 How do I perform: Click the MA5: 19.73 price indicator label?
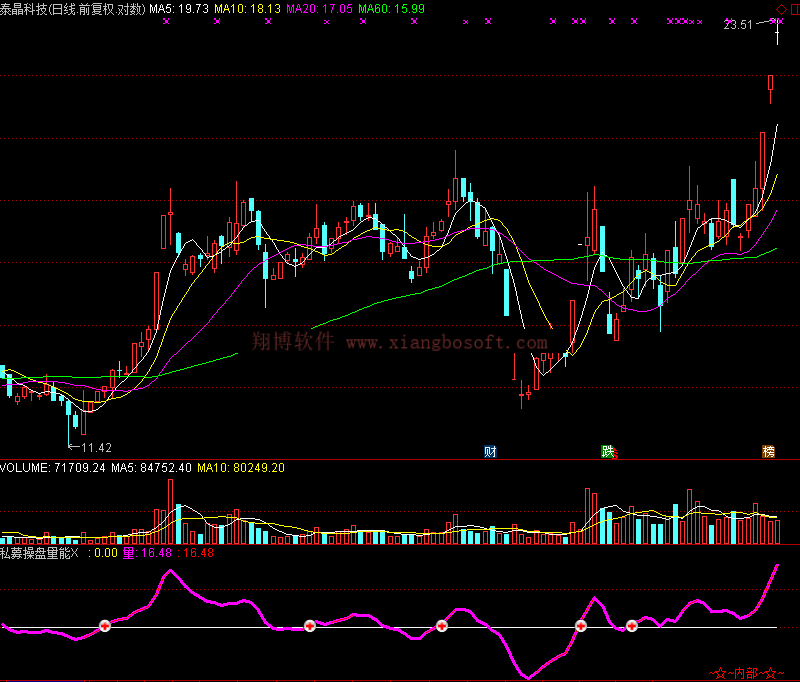click(x=180, y=9)
